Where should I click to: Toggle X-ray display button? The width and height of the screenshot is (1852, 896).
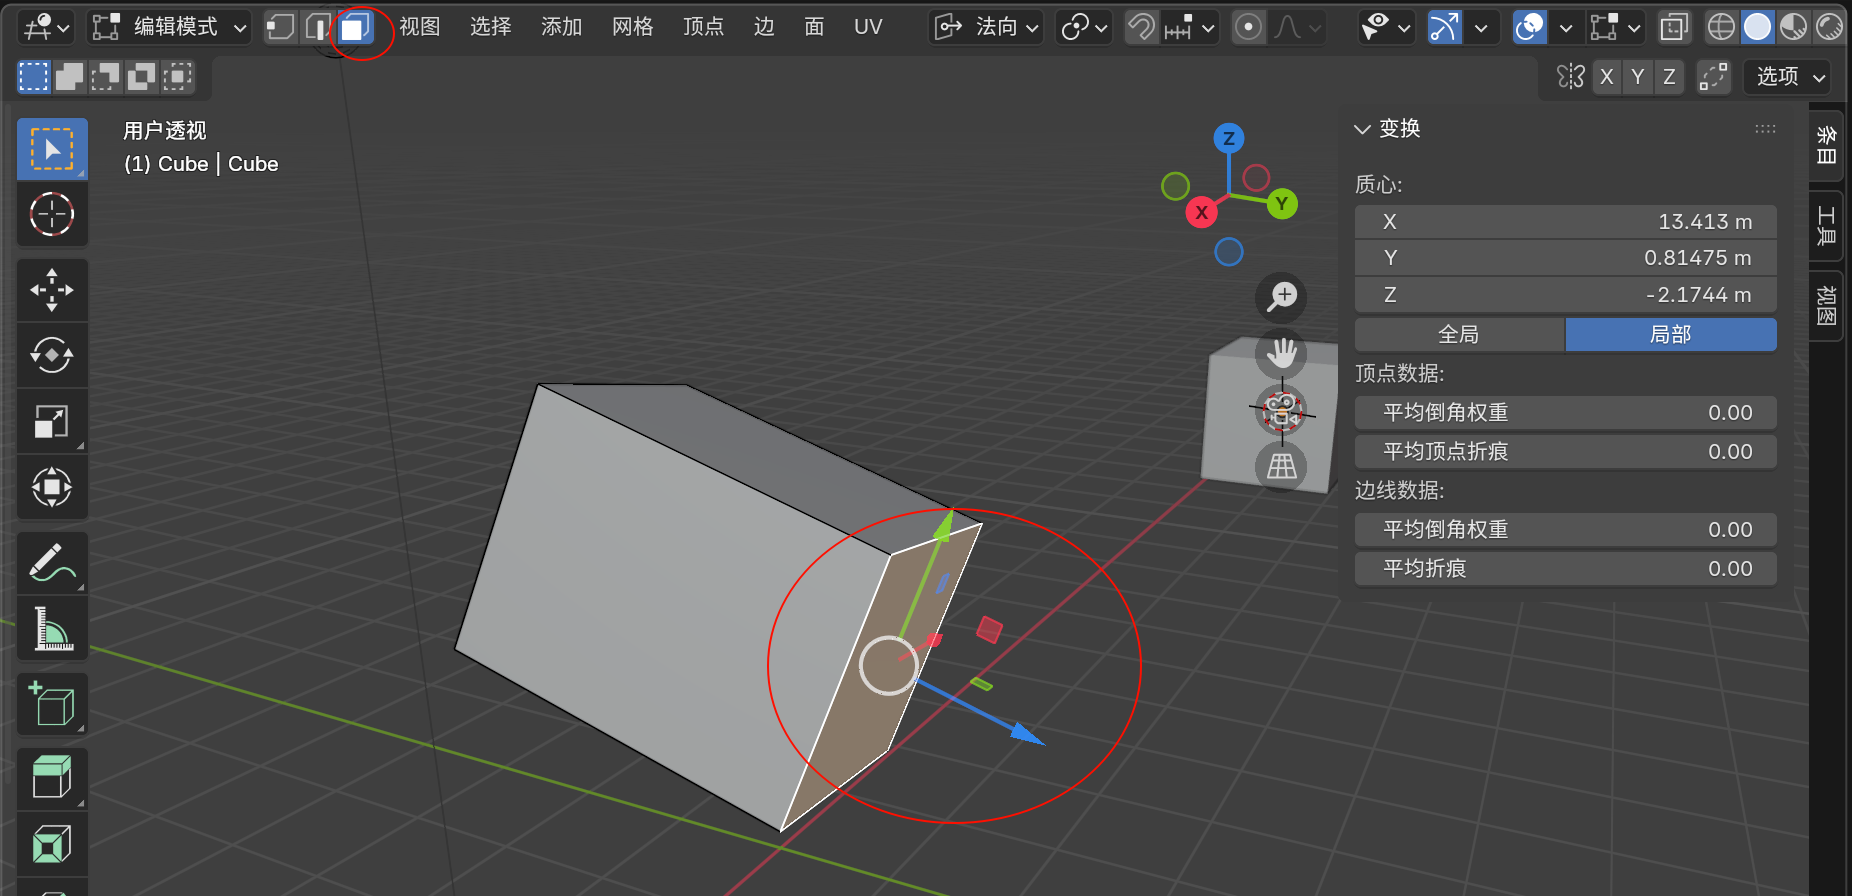click(x=1674, y=27)
